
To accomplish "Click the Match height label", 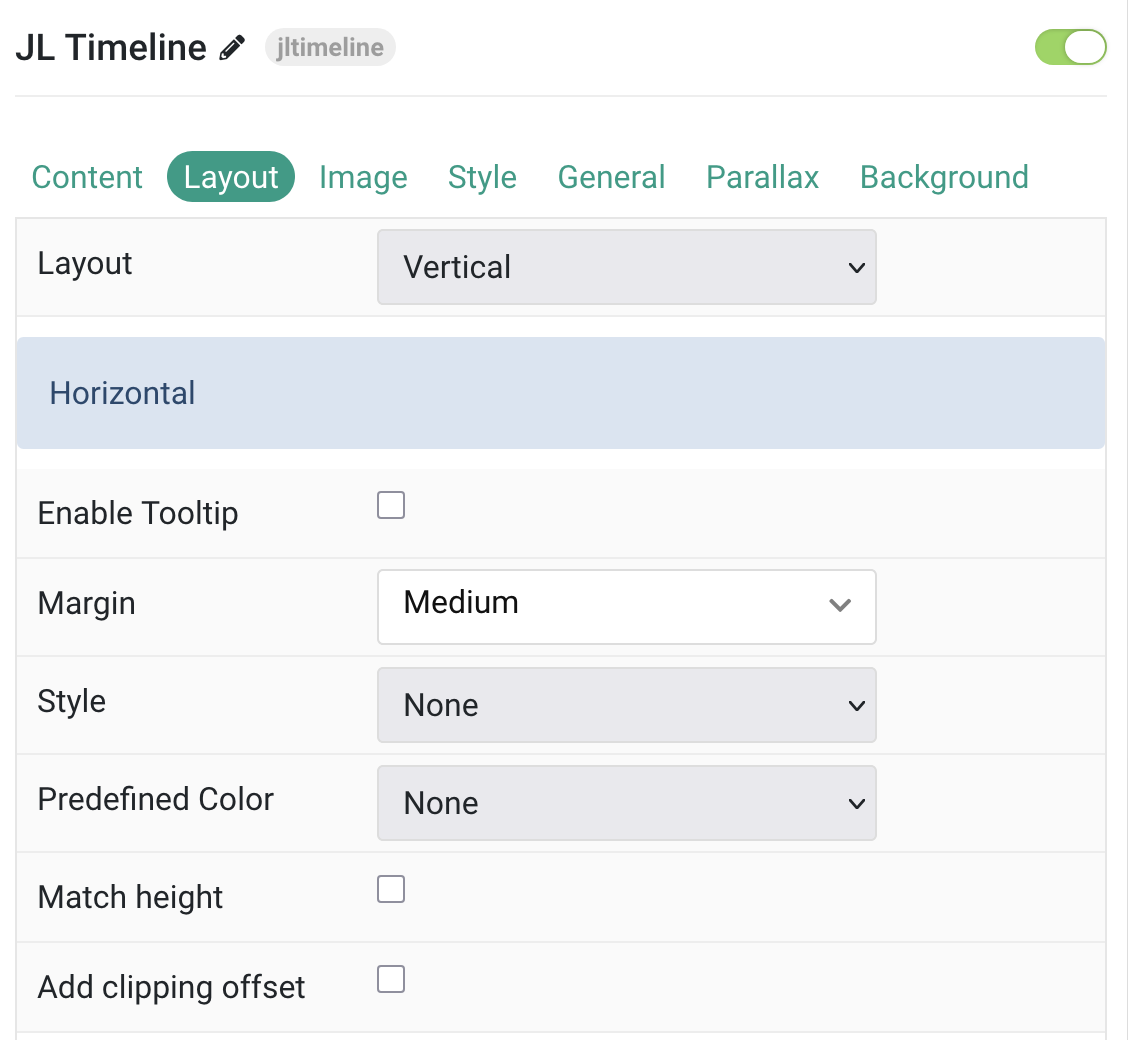I will coord(130,898).
